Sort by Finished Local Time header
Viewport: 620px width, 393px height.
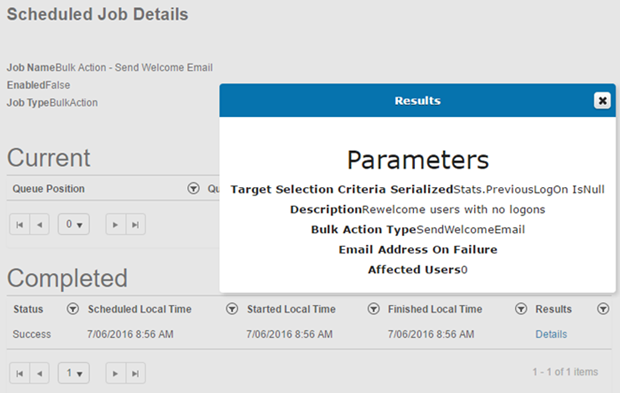(435, 309)
